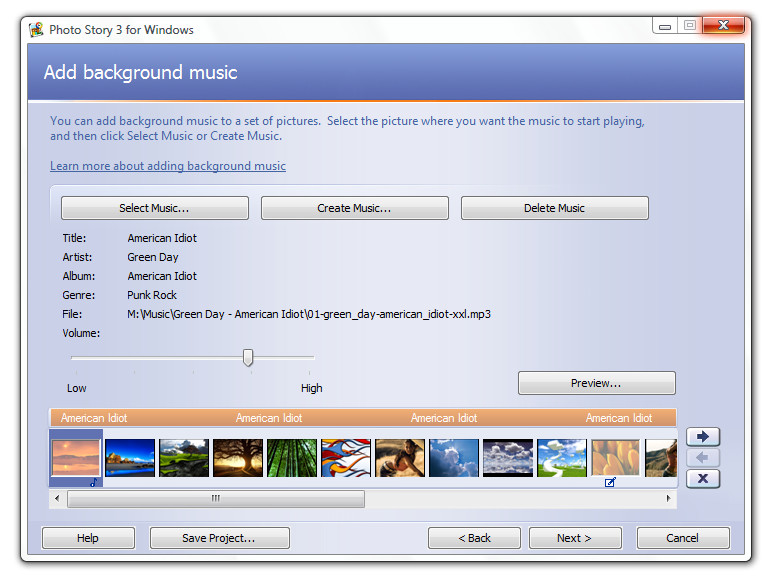The height and width of the screenshot is (580, 768).
Task: Click Delete Music button
Action: point(554,208)
